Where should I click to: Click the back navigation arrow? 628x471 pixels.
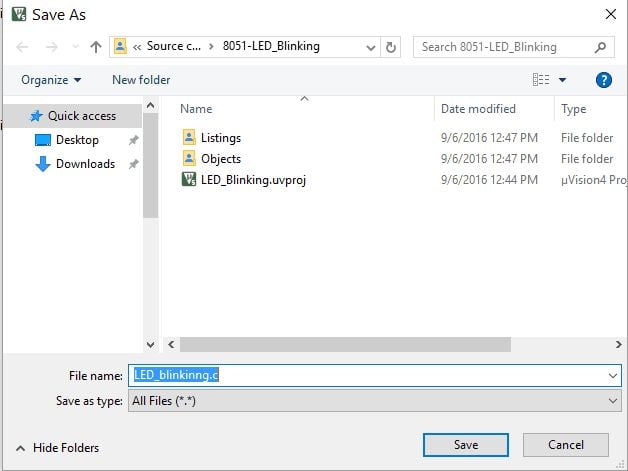(23, 47)
